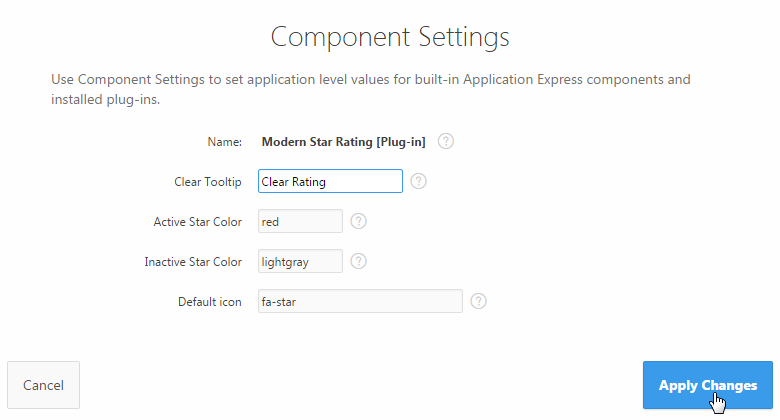Click the Modern Star Rating [Plug-in] name text
The height and width of the screenshot is (420, 780).
[343, 142]
